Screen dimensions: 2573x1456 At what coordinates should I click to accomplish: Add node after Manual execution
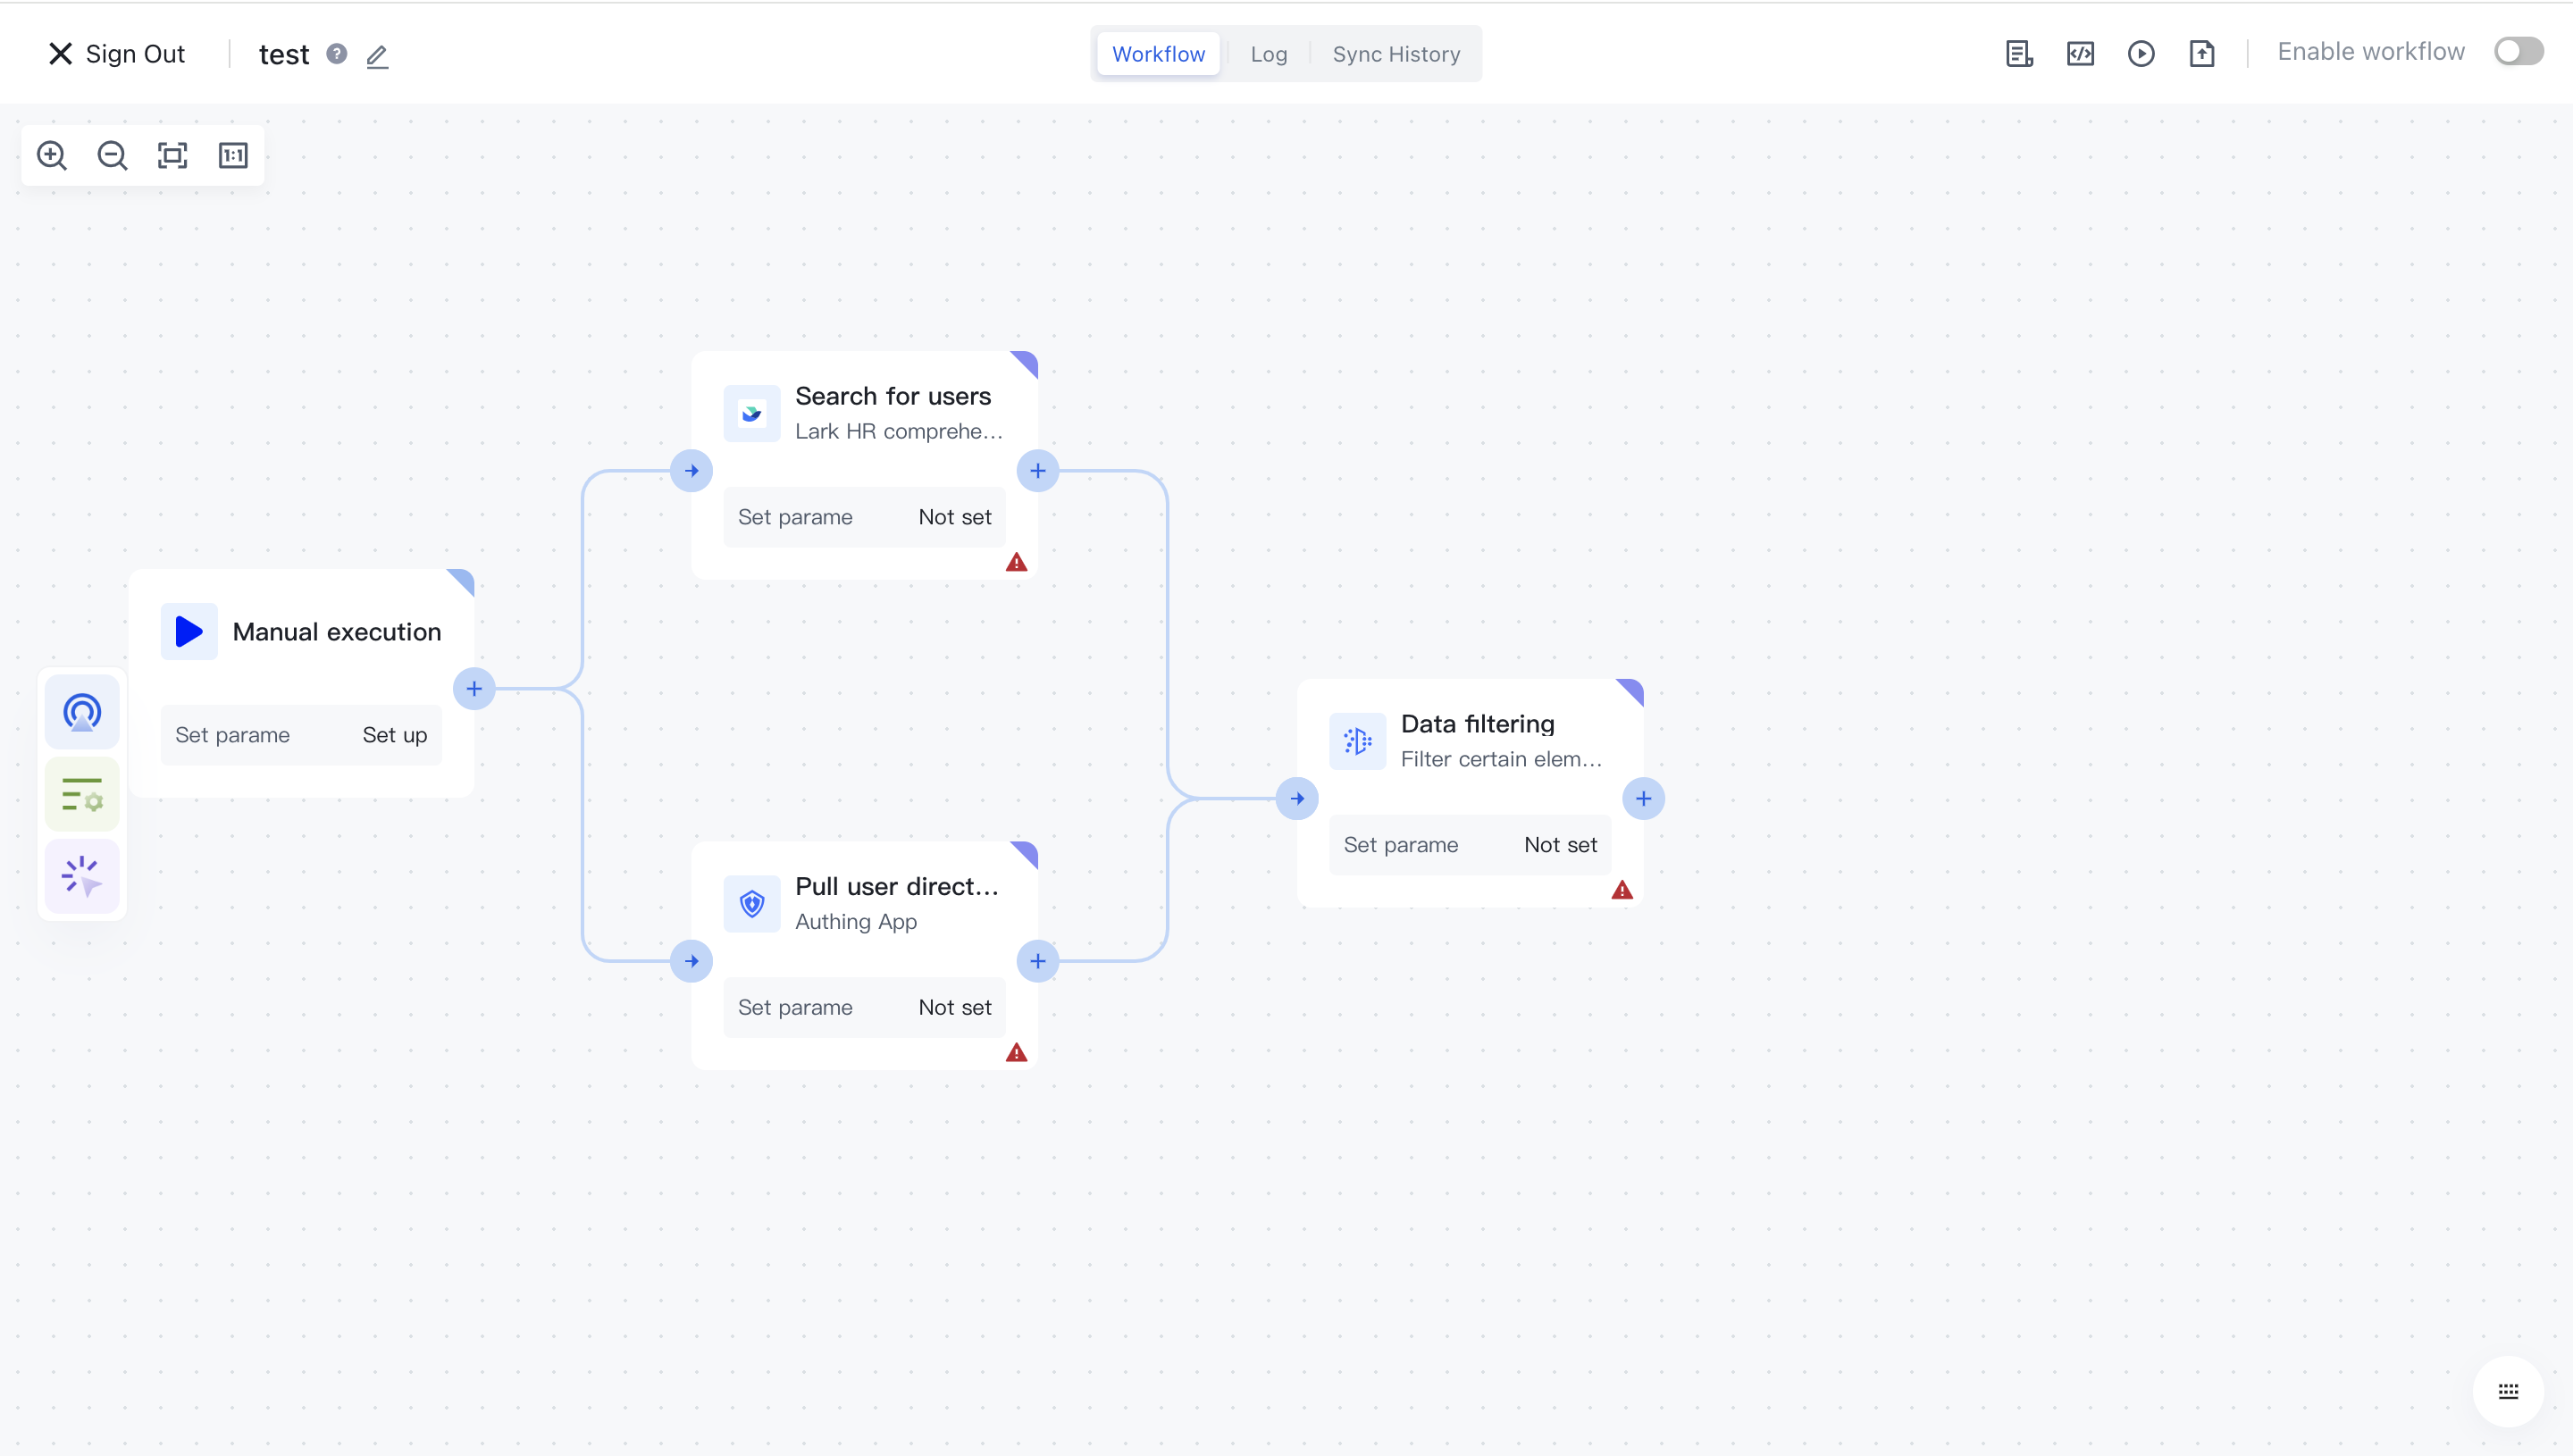point(474,689)
